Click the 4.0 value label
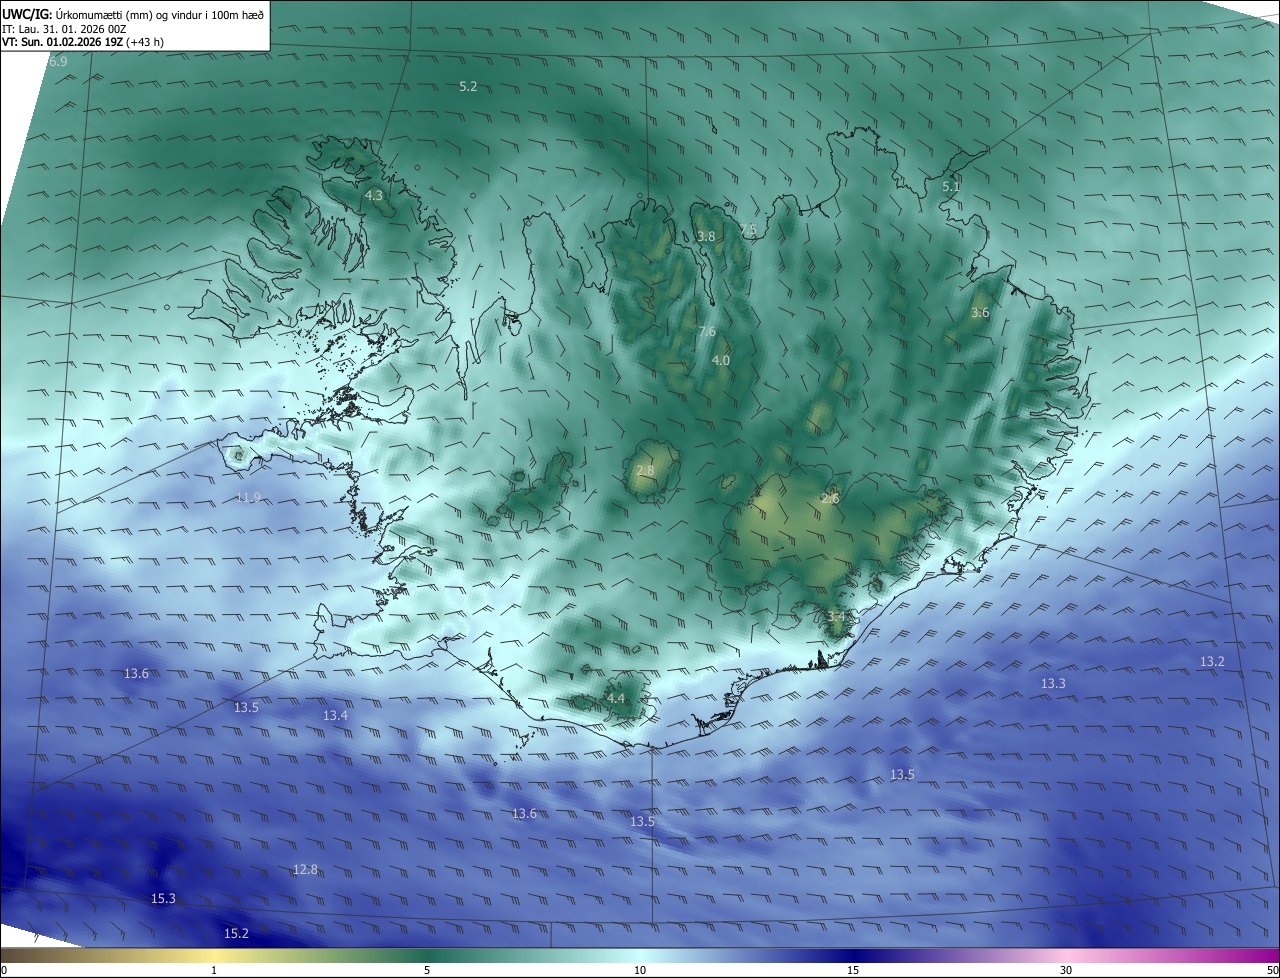Screen dimensions: 1280x978 [x=721, y=360]
